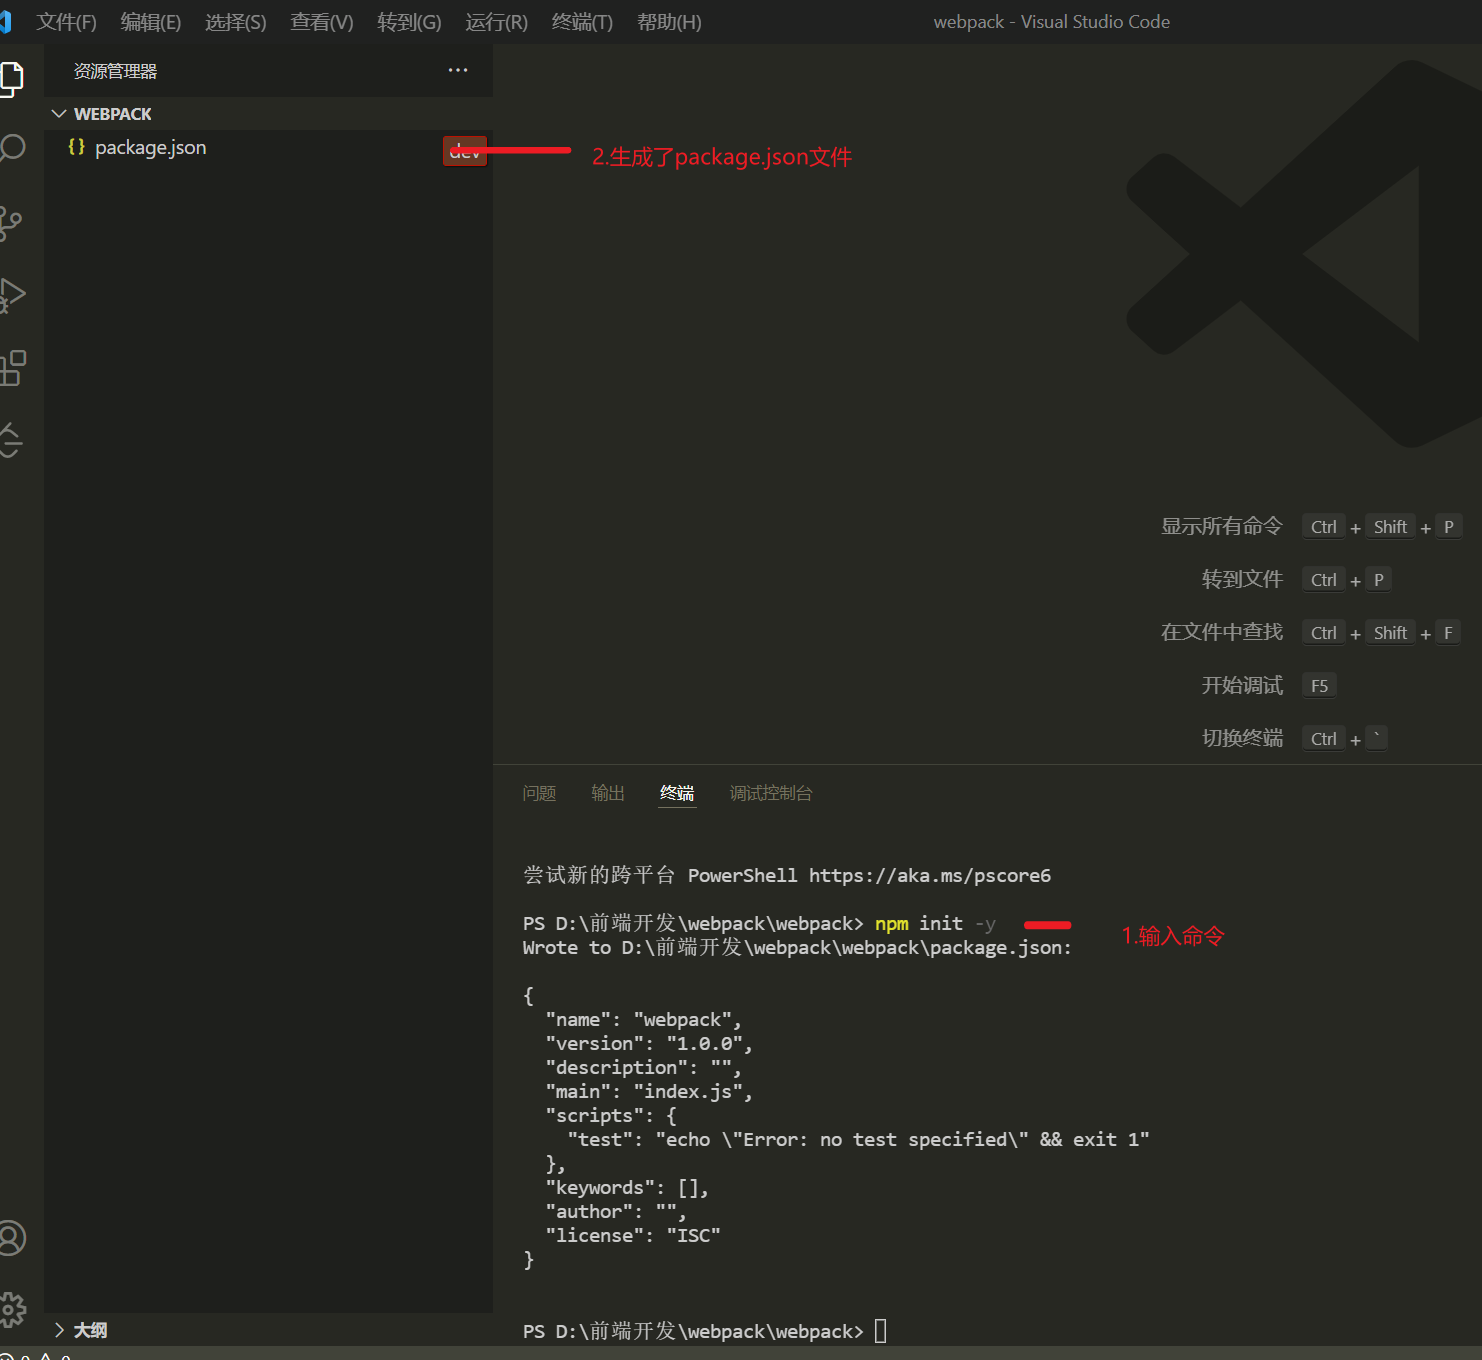
Task: Open the 转到(G) menu
Action: [409, 22]
